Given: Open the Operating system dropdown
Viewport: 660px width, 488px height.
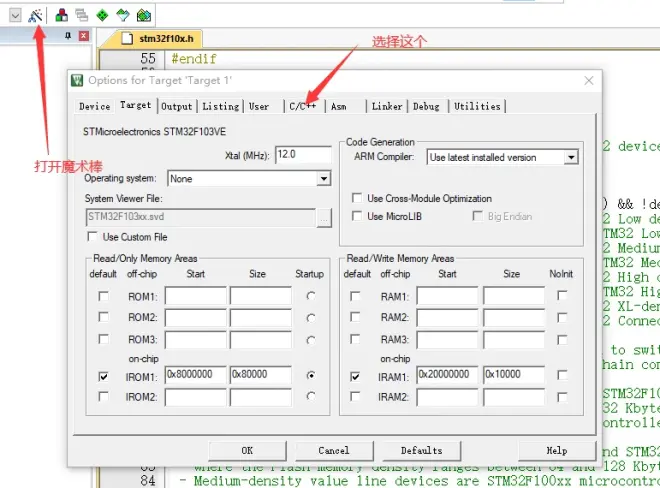Looking at the screenshot, I should tap(323, 179).
